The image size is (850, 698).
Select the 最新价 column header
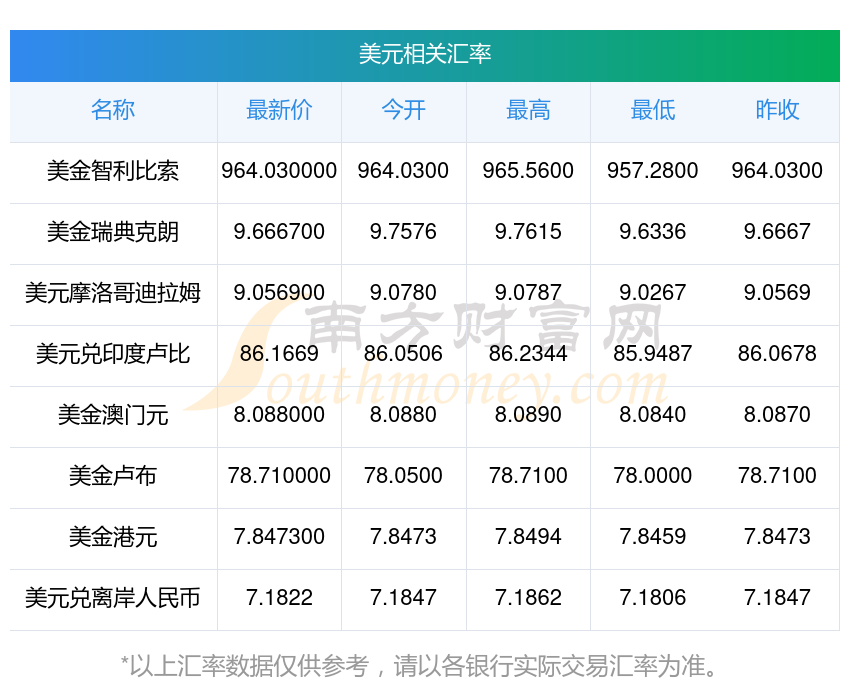click(x=279, y=110)
